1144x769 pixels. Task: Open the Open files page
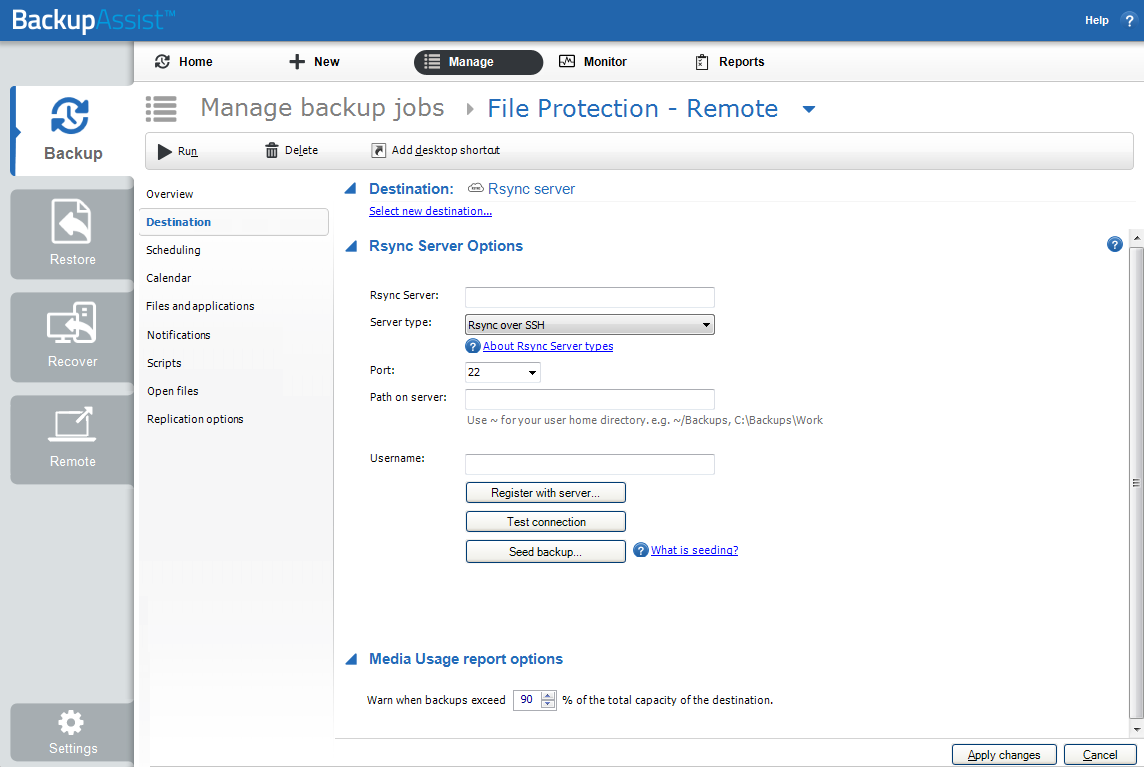coord(172,391)
